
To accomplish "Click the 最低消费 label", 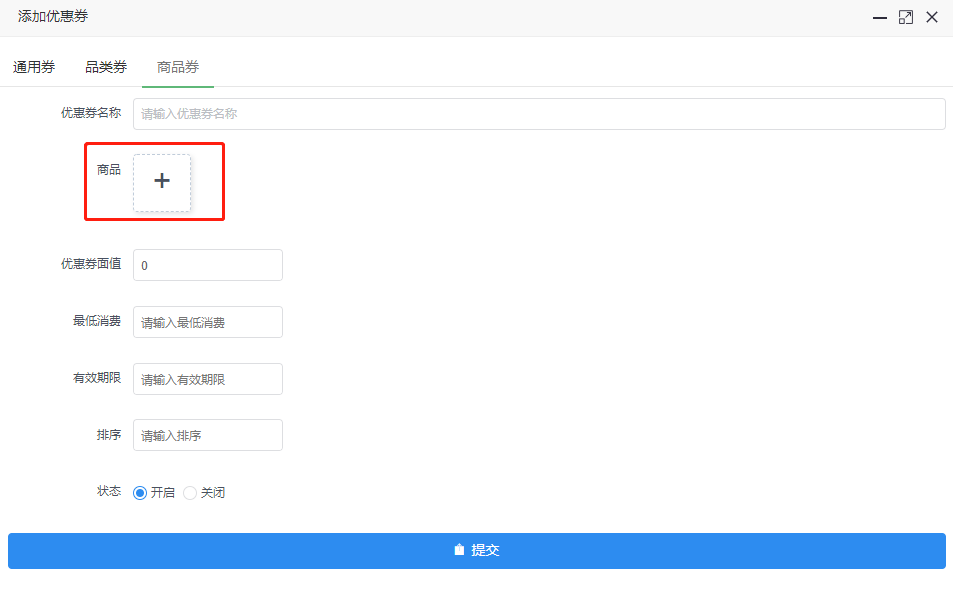I will [x=97, y=321].
